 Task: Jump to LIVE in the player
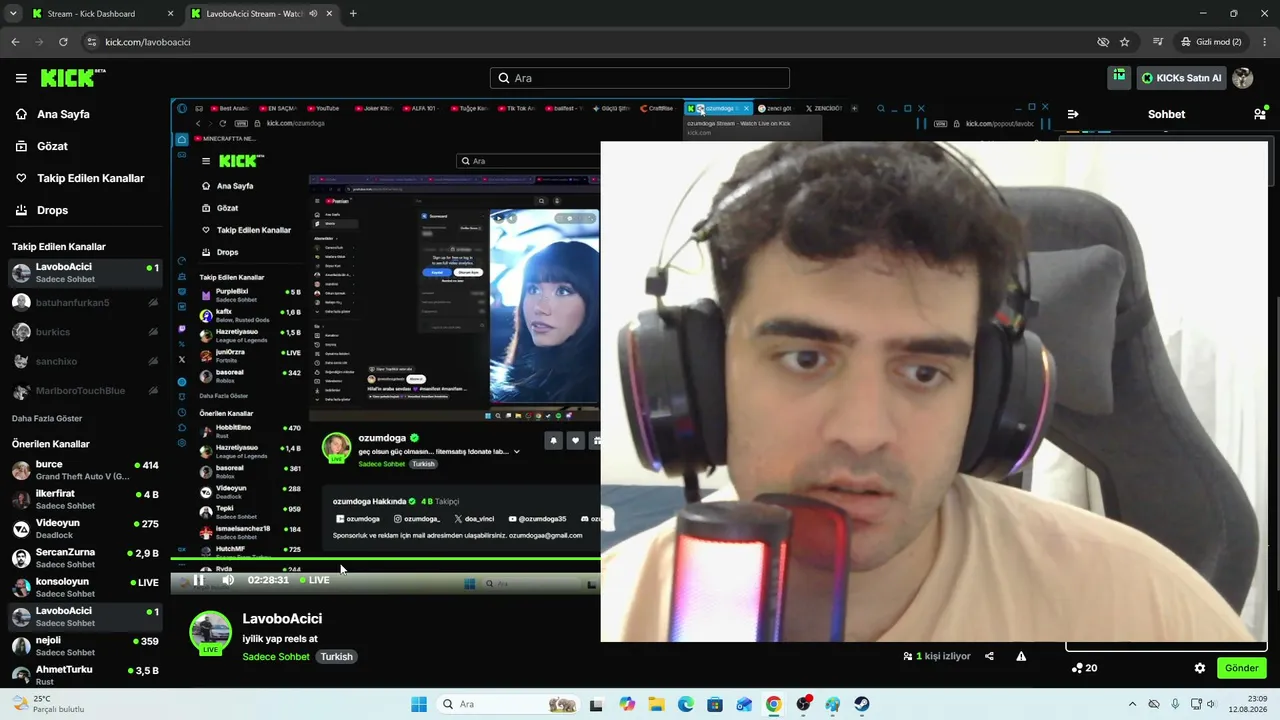pos(314,580)
